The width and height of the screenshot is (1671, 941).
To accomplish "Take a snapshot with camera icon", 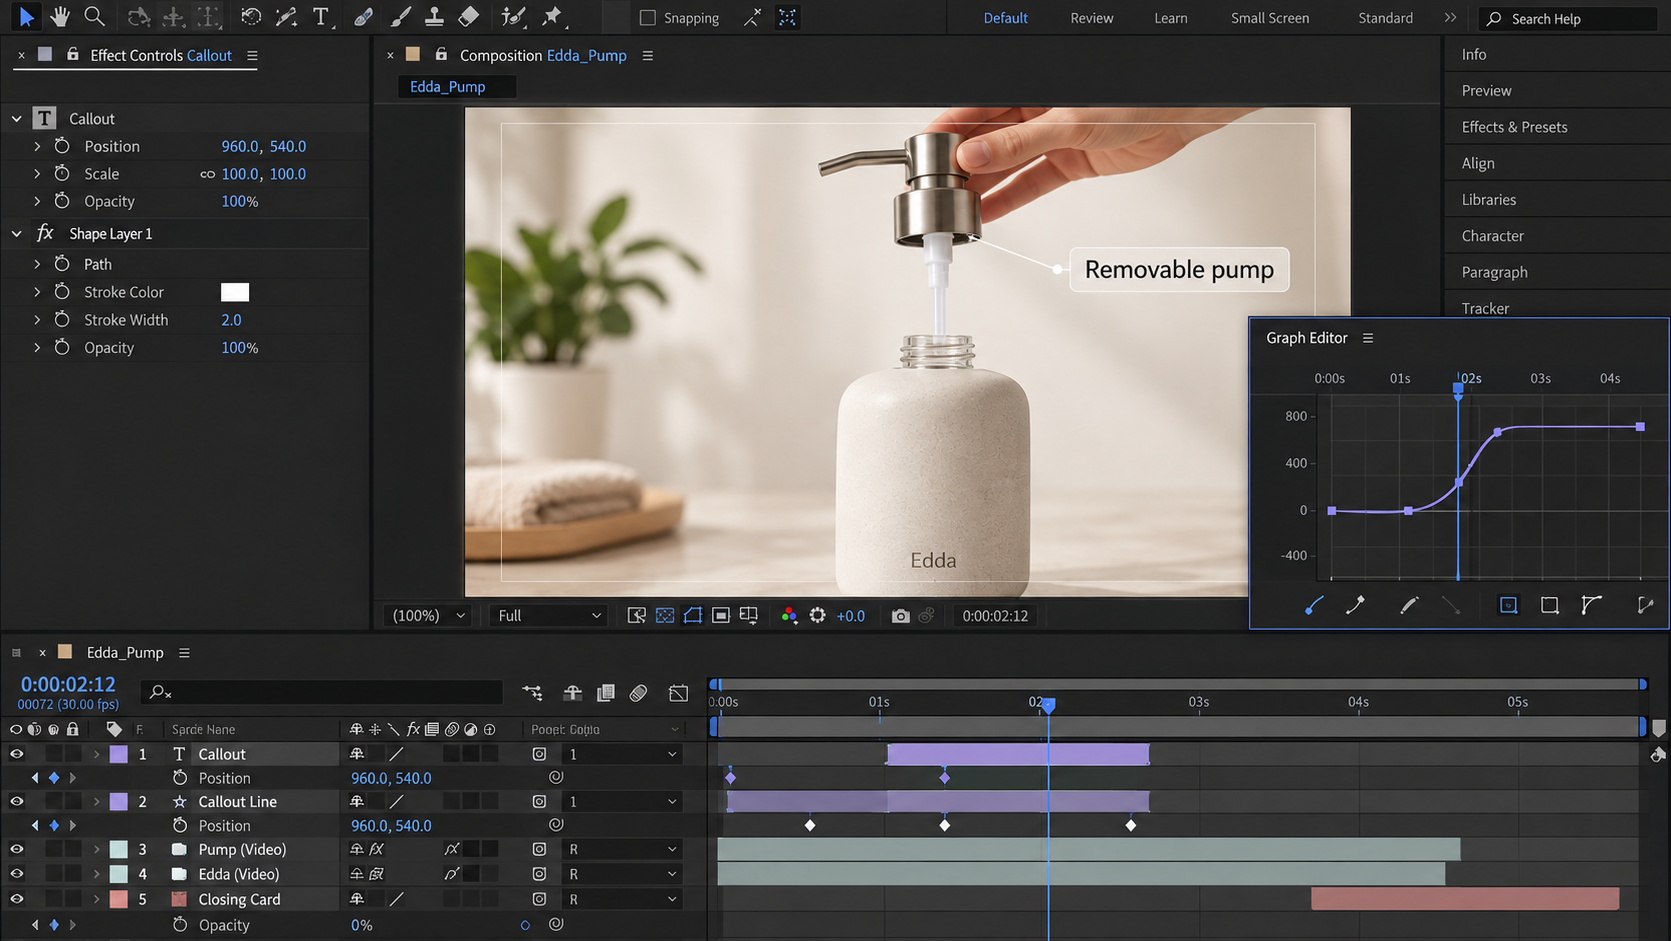I will pos(900,616).
